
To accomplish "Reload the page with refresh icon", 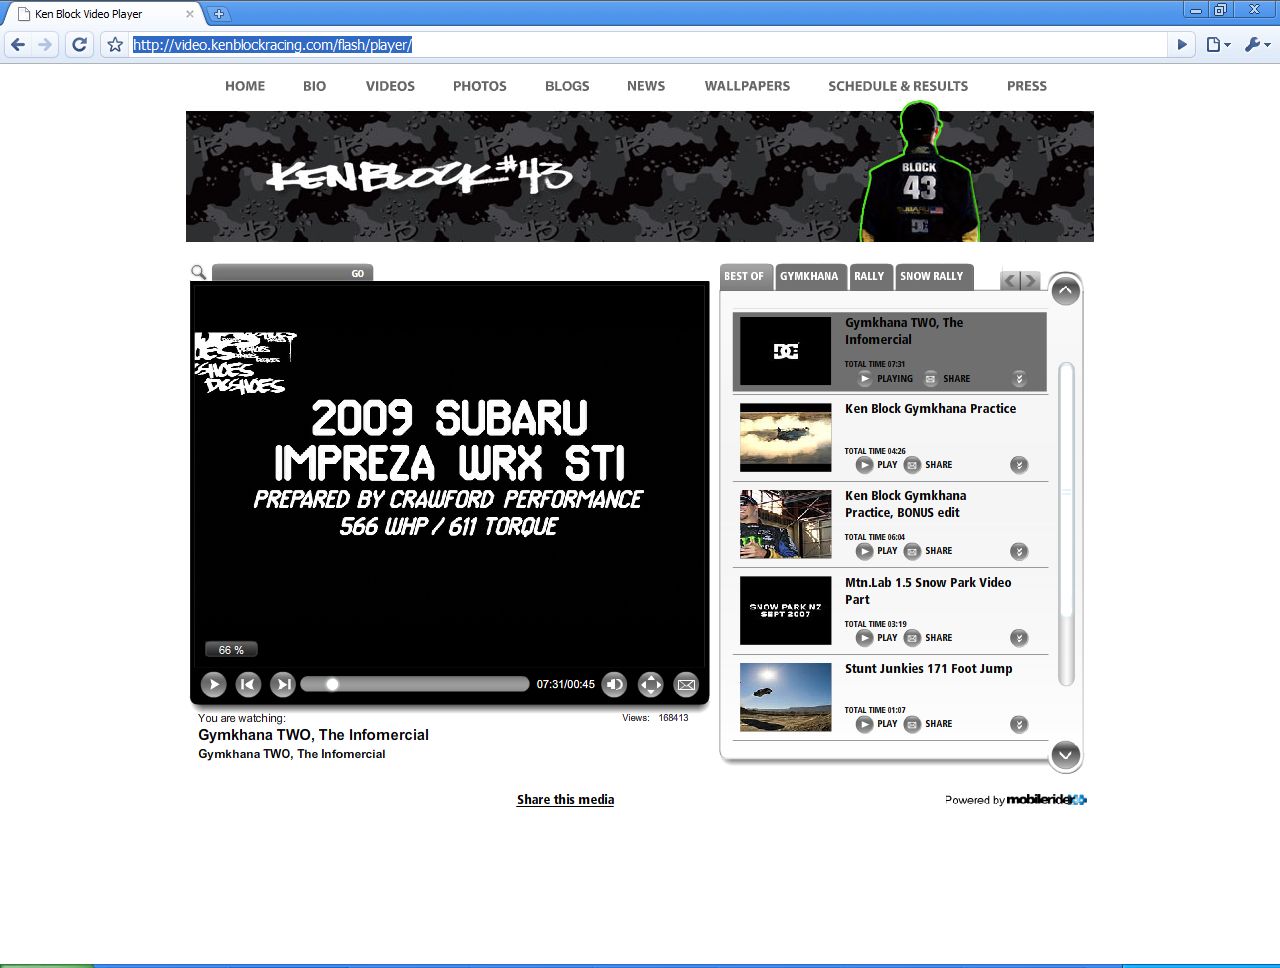I will tap(80, 44).
